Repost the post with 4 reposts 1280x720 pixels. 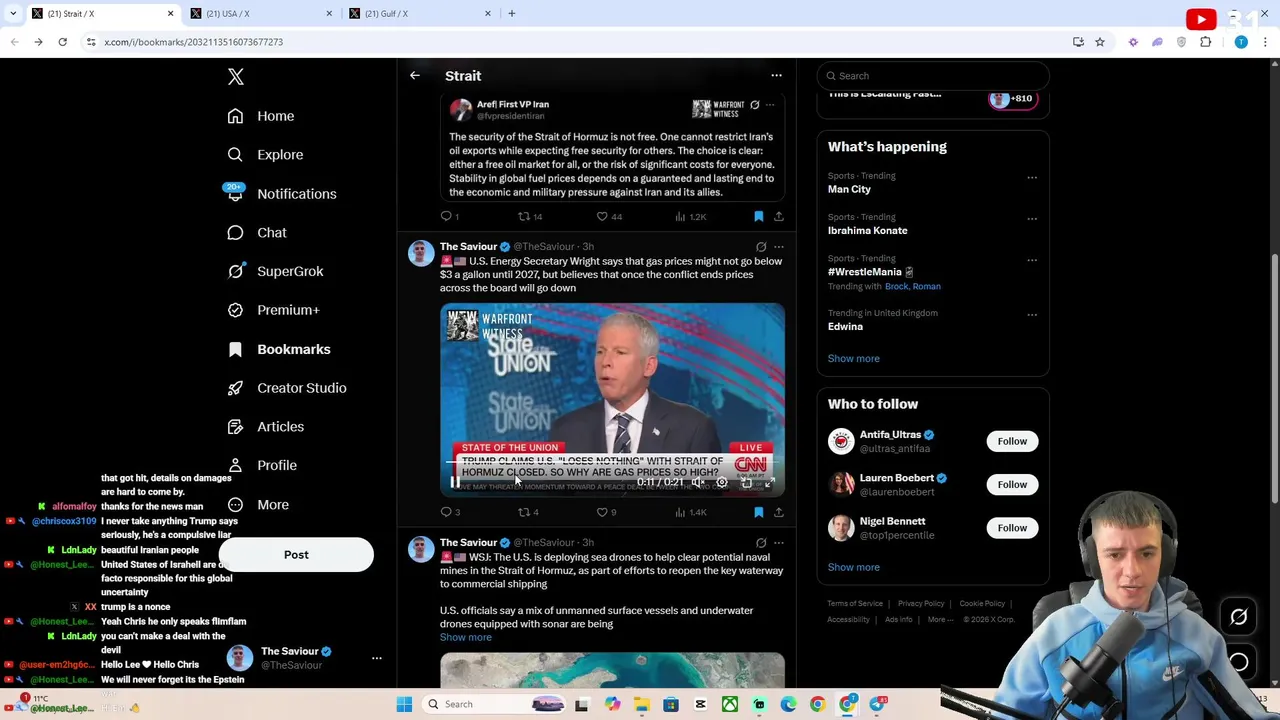coord(528,512)
